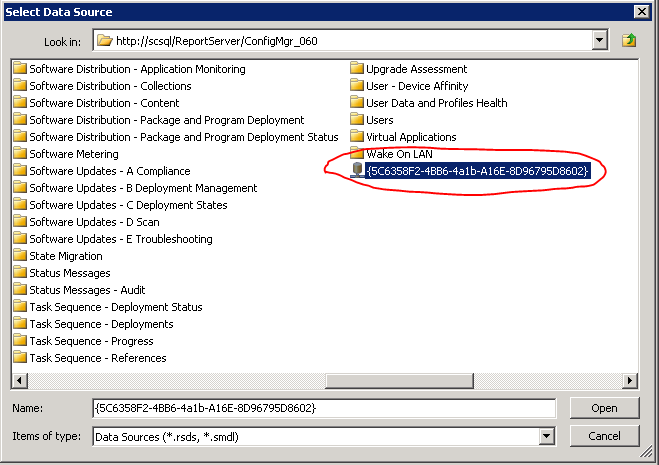Click folder icon beside Task Sequence - References
Viewport: 659px width, 465px height.
[x=20, y=357]
